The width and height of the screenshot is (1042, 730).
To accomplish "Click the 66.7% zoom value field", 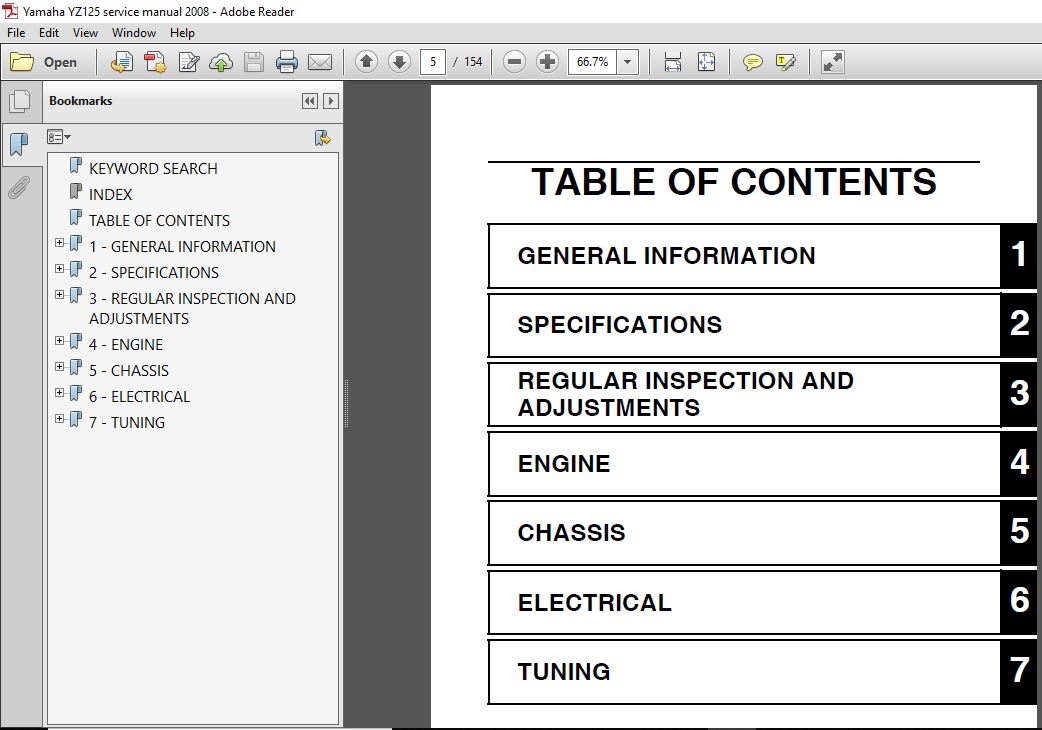I will (592, 62).
